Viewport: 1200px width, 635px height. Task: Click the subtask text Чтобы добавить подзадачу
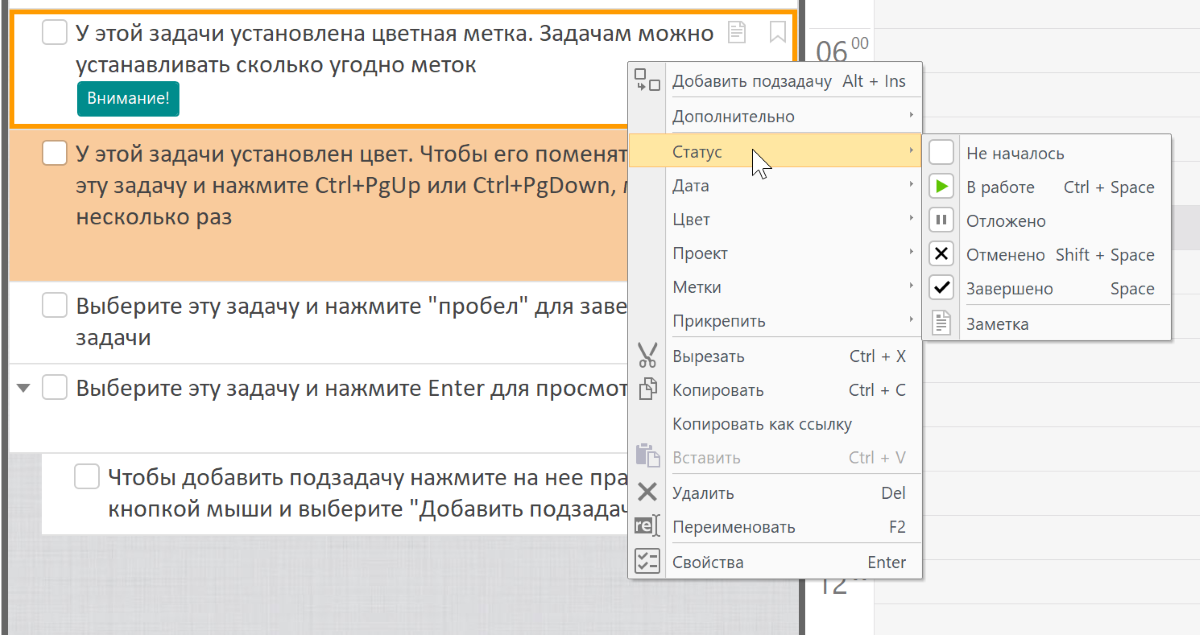[x=366, y=492]
